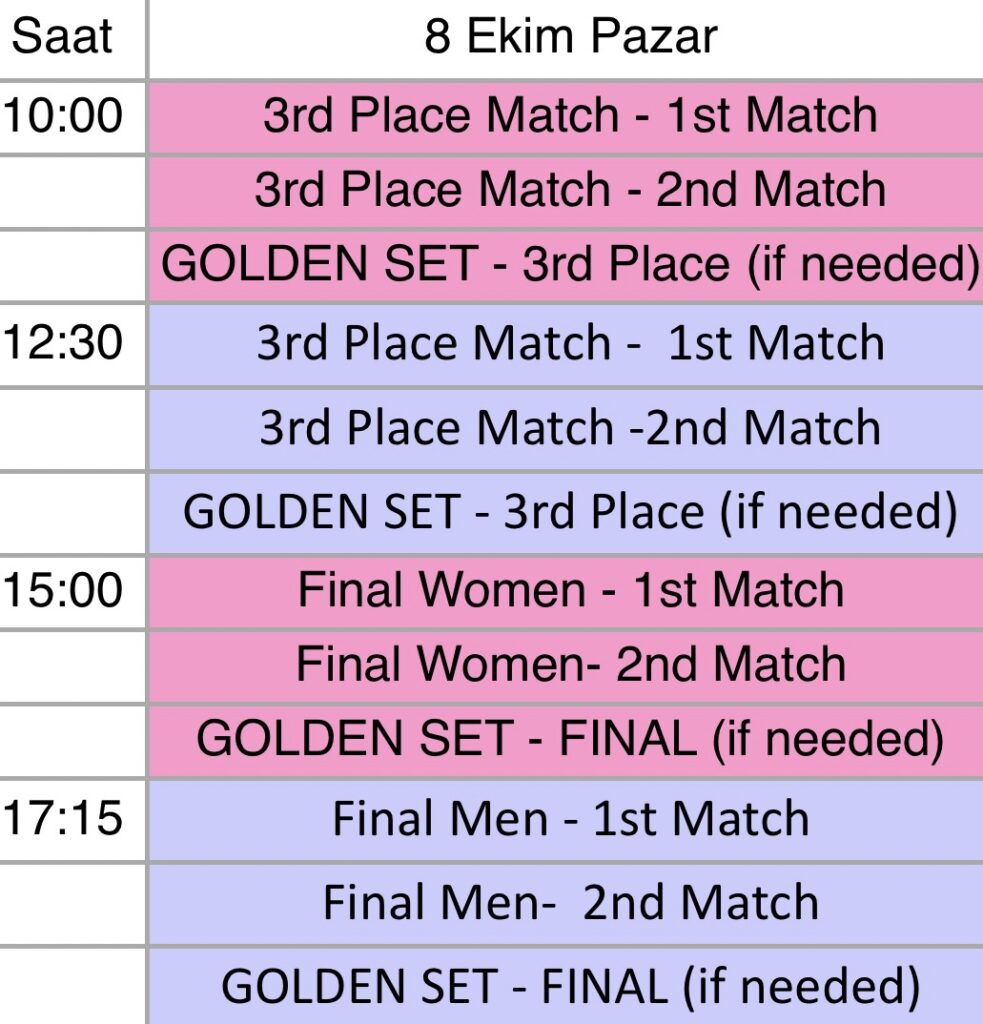This screenshot has height=1024, width=983.
Task: Select blue "GOLDEN SET - FINAL (if needed)" cell
Action: point(571,986)
